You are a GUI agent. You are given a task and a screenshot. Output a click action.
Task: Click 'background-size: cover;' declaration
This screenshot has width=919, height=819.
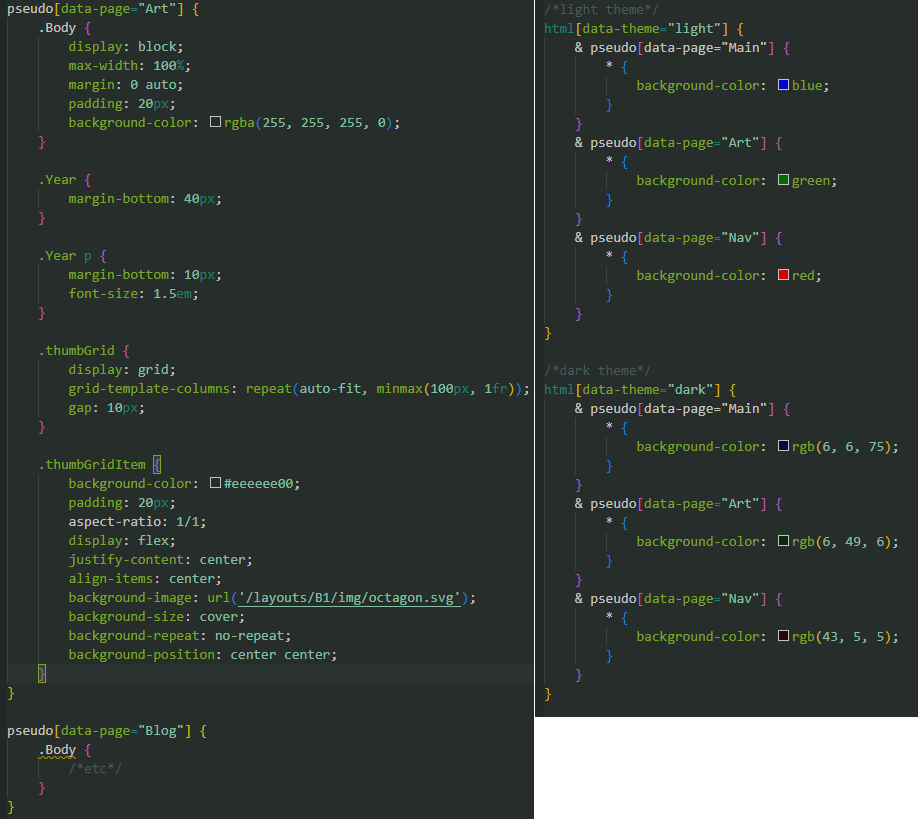tap(156, 617)
